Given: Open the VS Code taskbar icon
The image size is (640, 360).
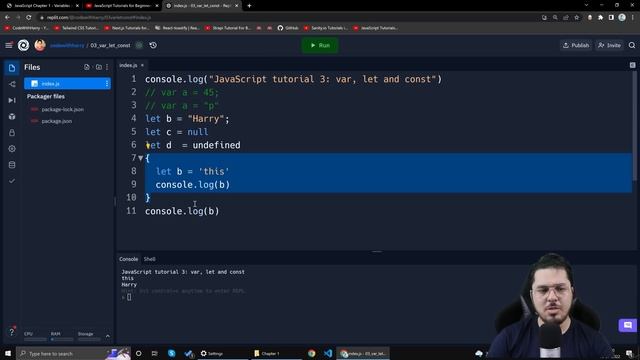Looking at the screenshot, I should [x=328, y=353].
